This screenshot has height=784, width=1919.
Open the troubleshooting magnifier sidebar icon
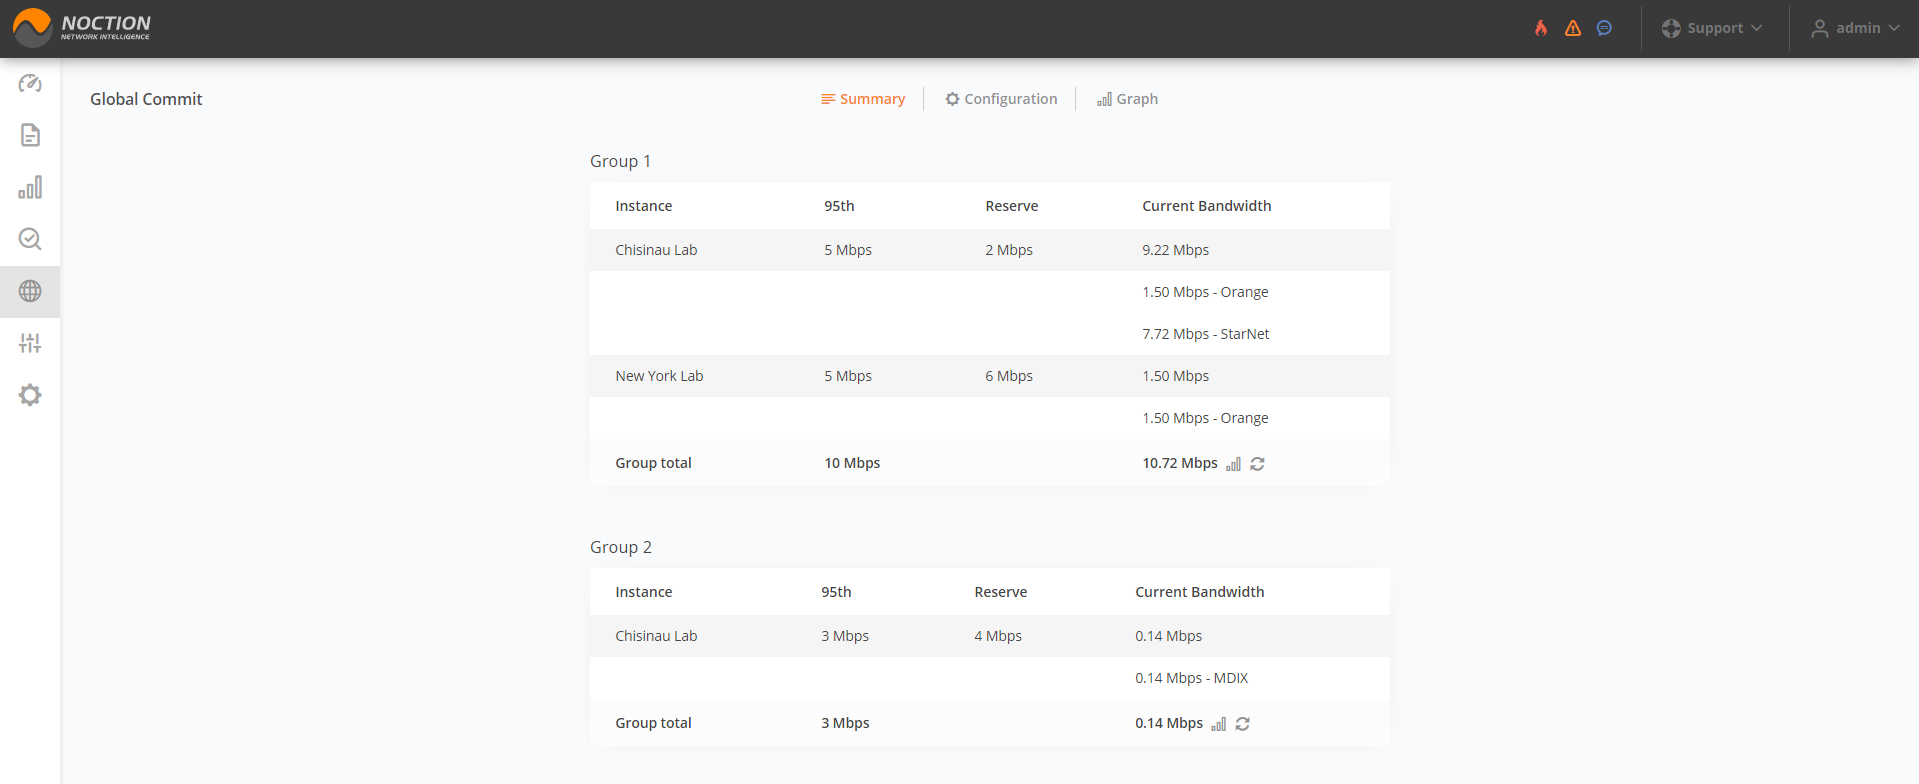[30, 239]
